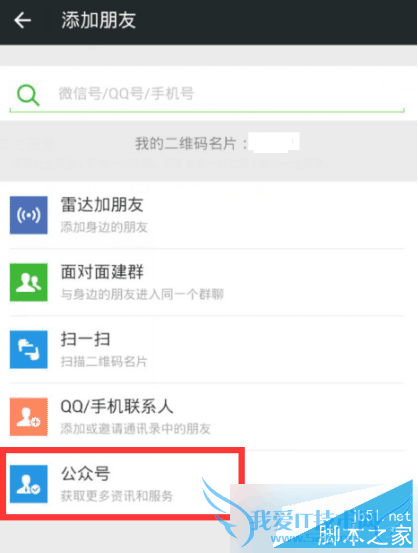Select the blue scan QR icon
Screen dimensions: 418x553
point(29,350)
